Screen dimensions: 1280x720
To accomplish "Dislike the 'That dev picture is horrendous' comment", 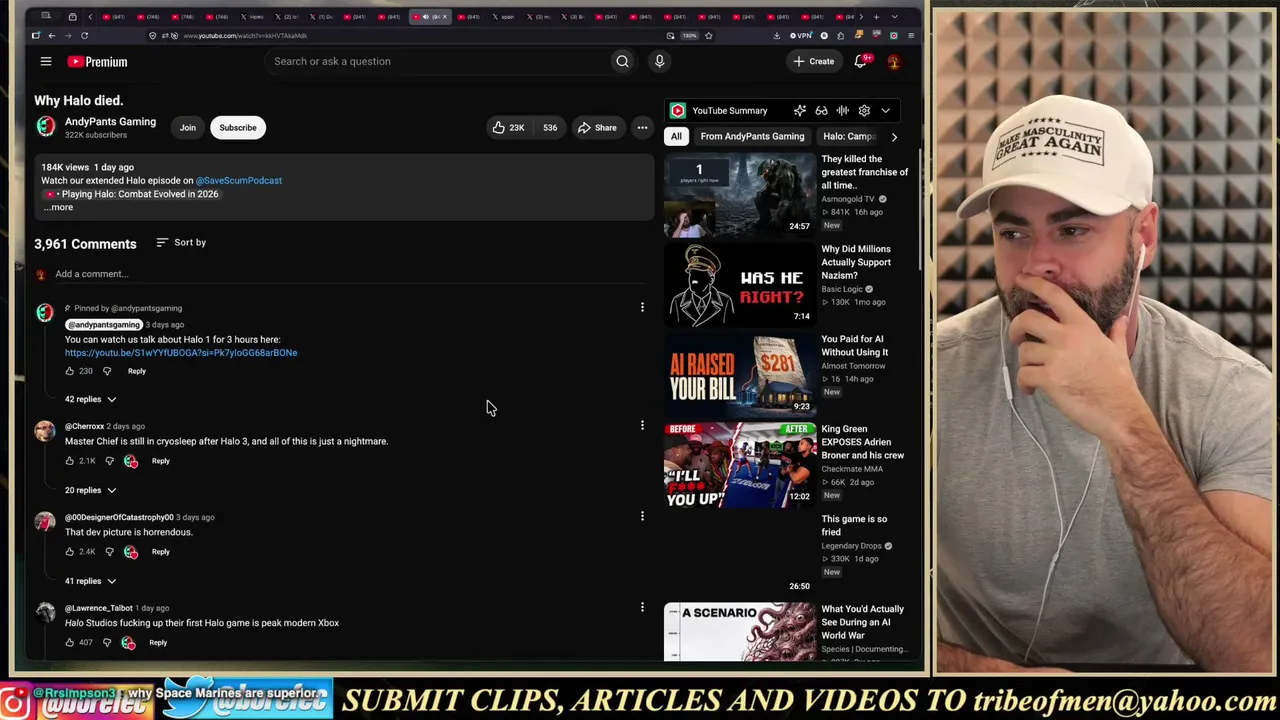I will (x=109, y=552).
